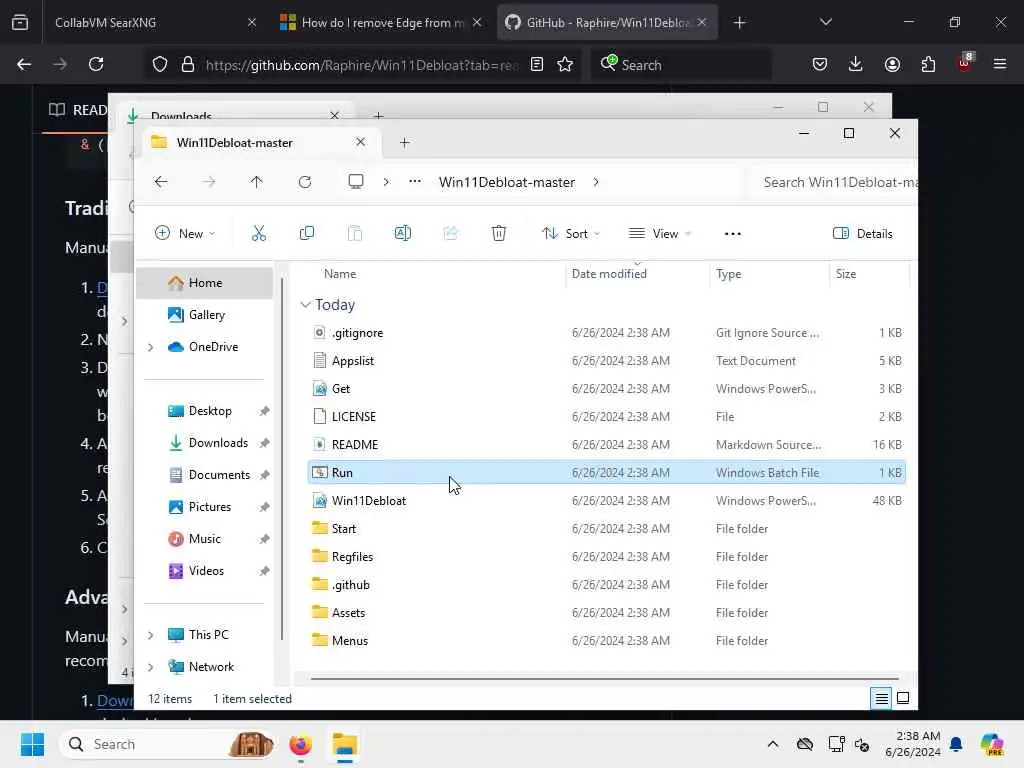
Task: Click the Search Win11Debloat-master search box
Action: (833, 182)
